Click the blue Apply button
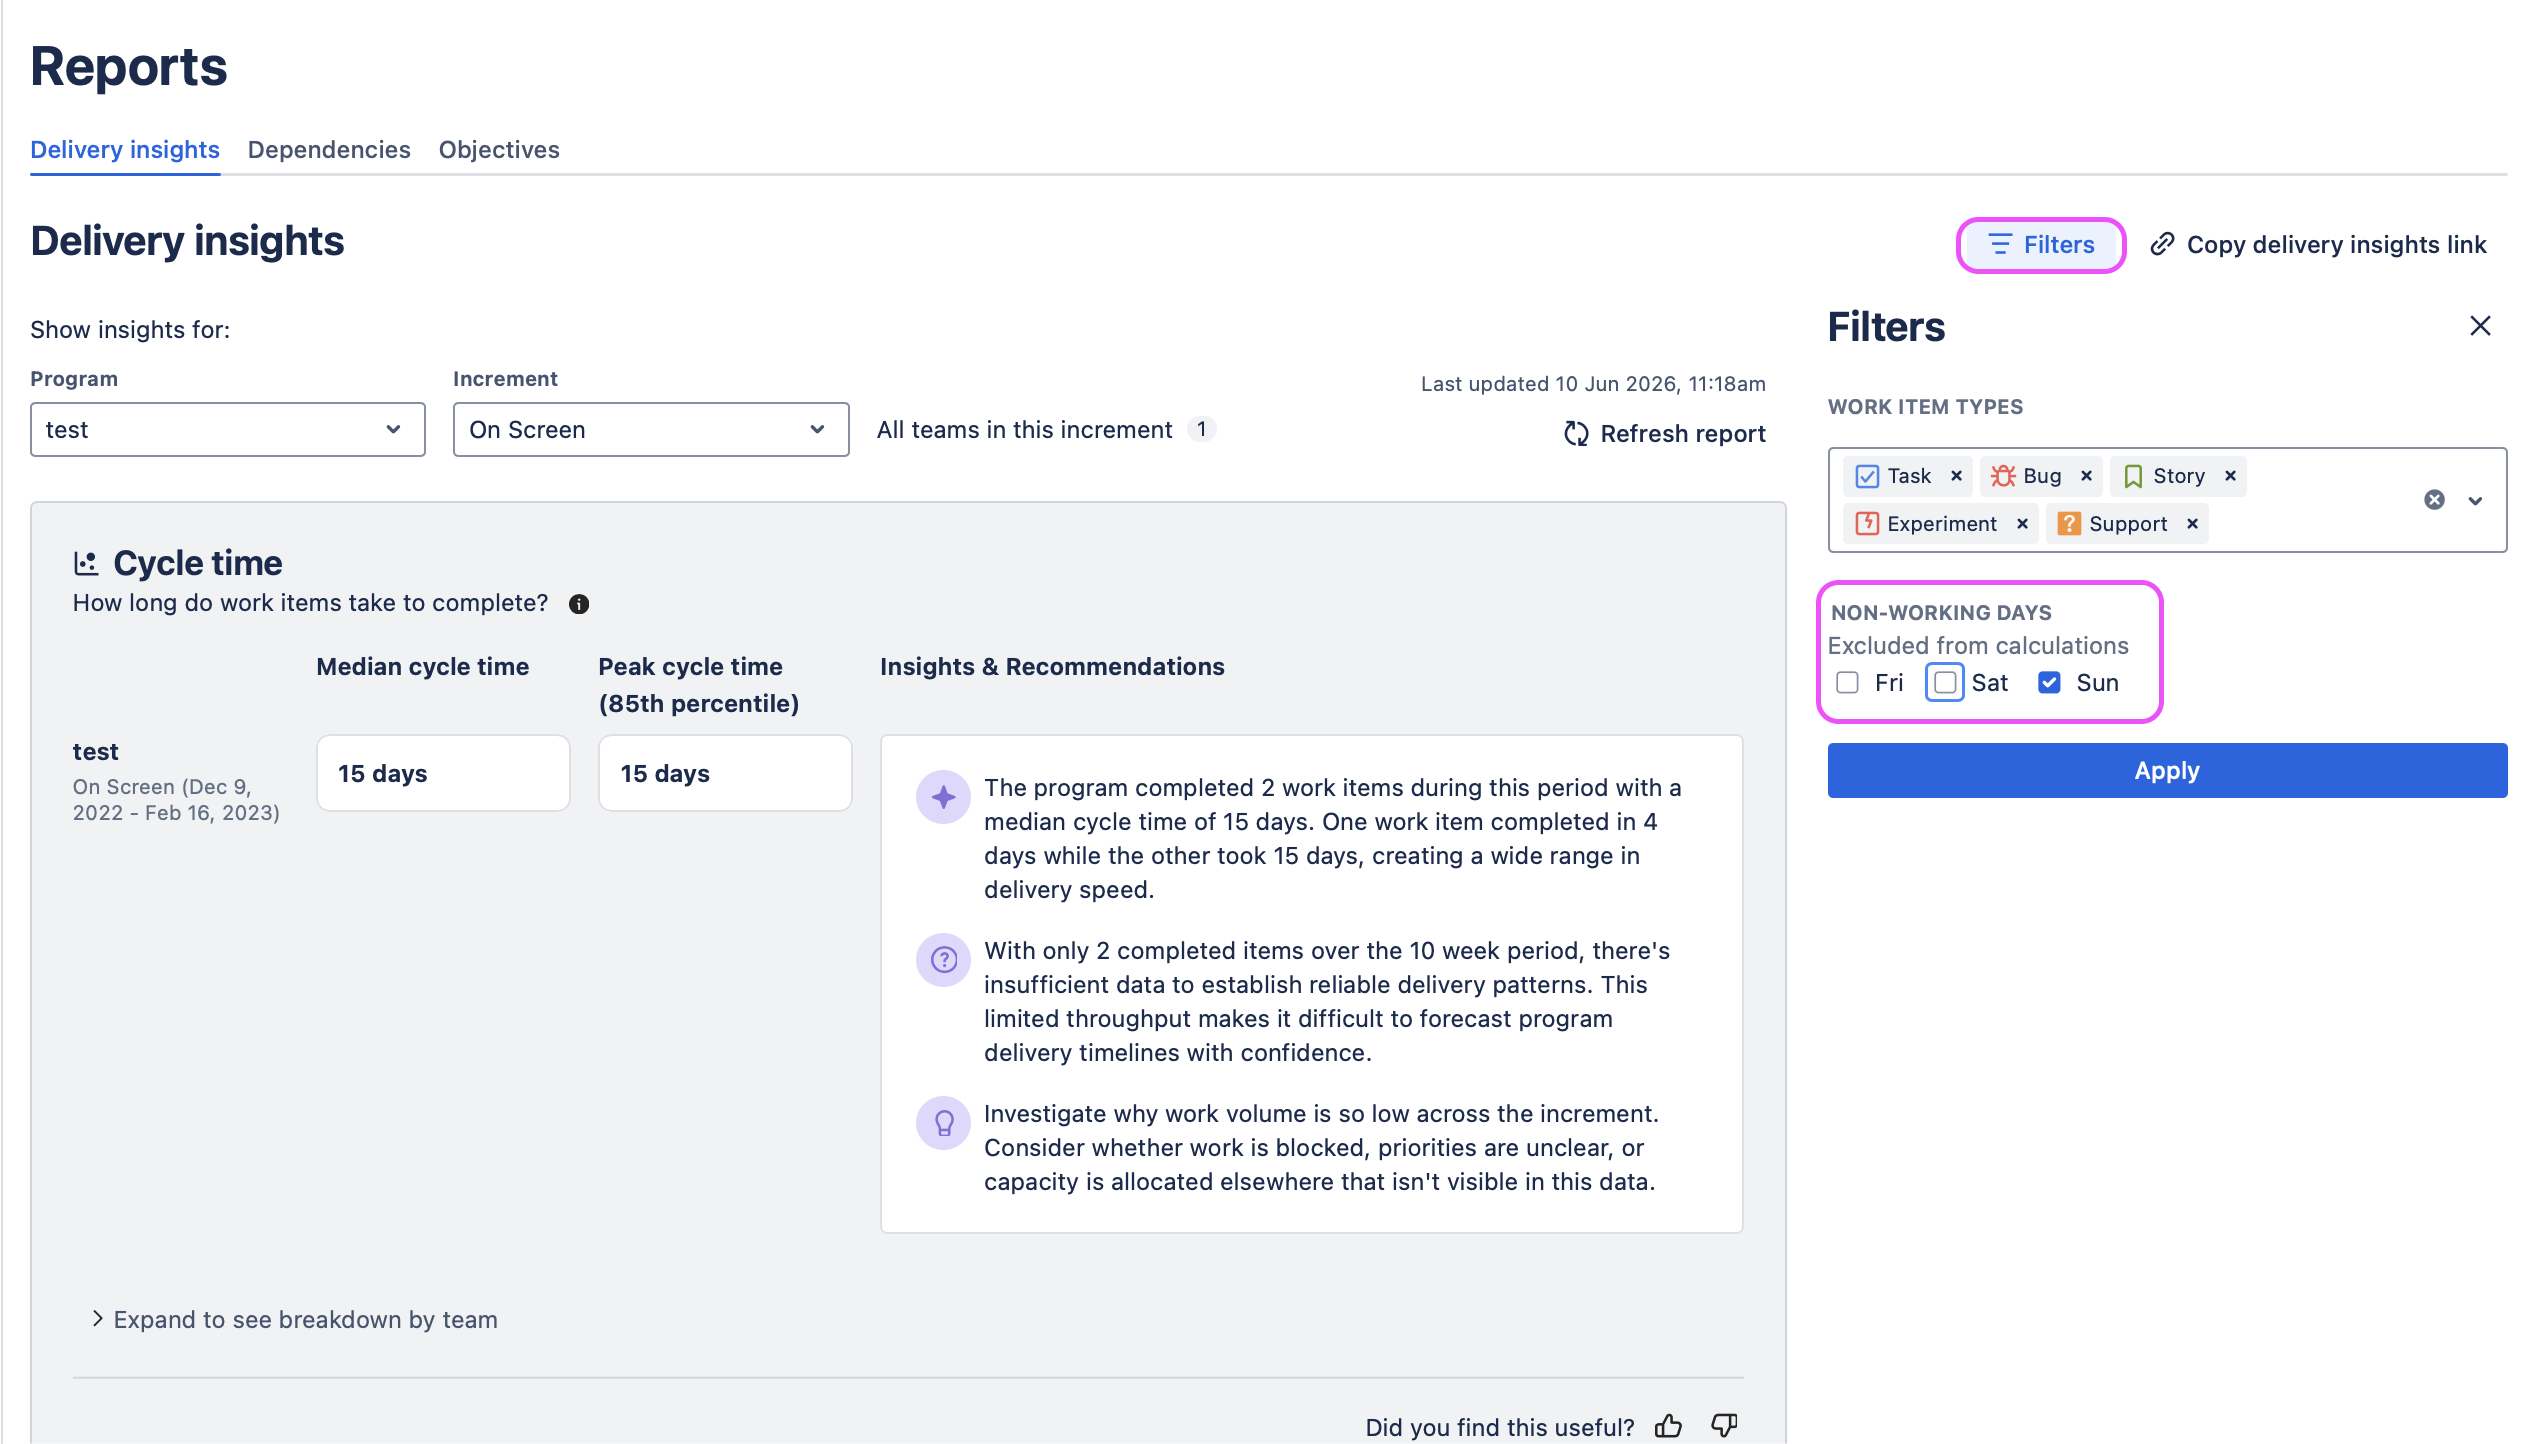Screen dimensions: 2535x1444 coord(2167,771)
